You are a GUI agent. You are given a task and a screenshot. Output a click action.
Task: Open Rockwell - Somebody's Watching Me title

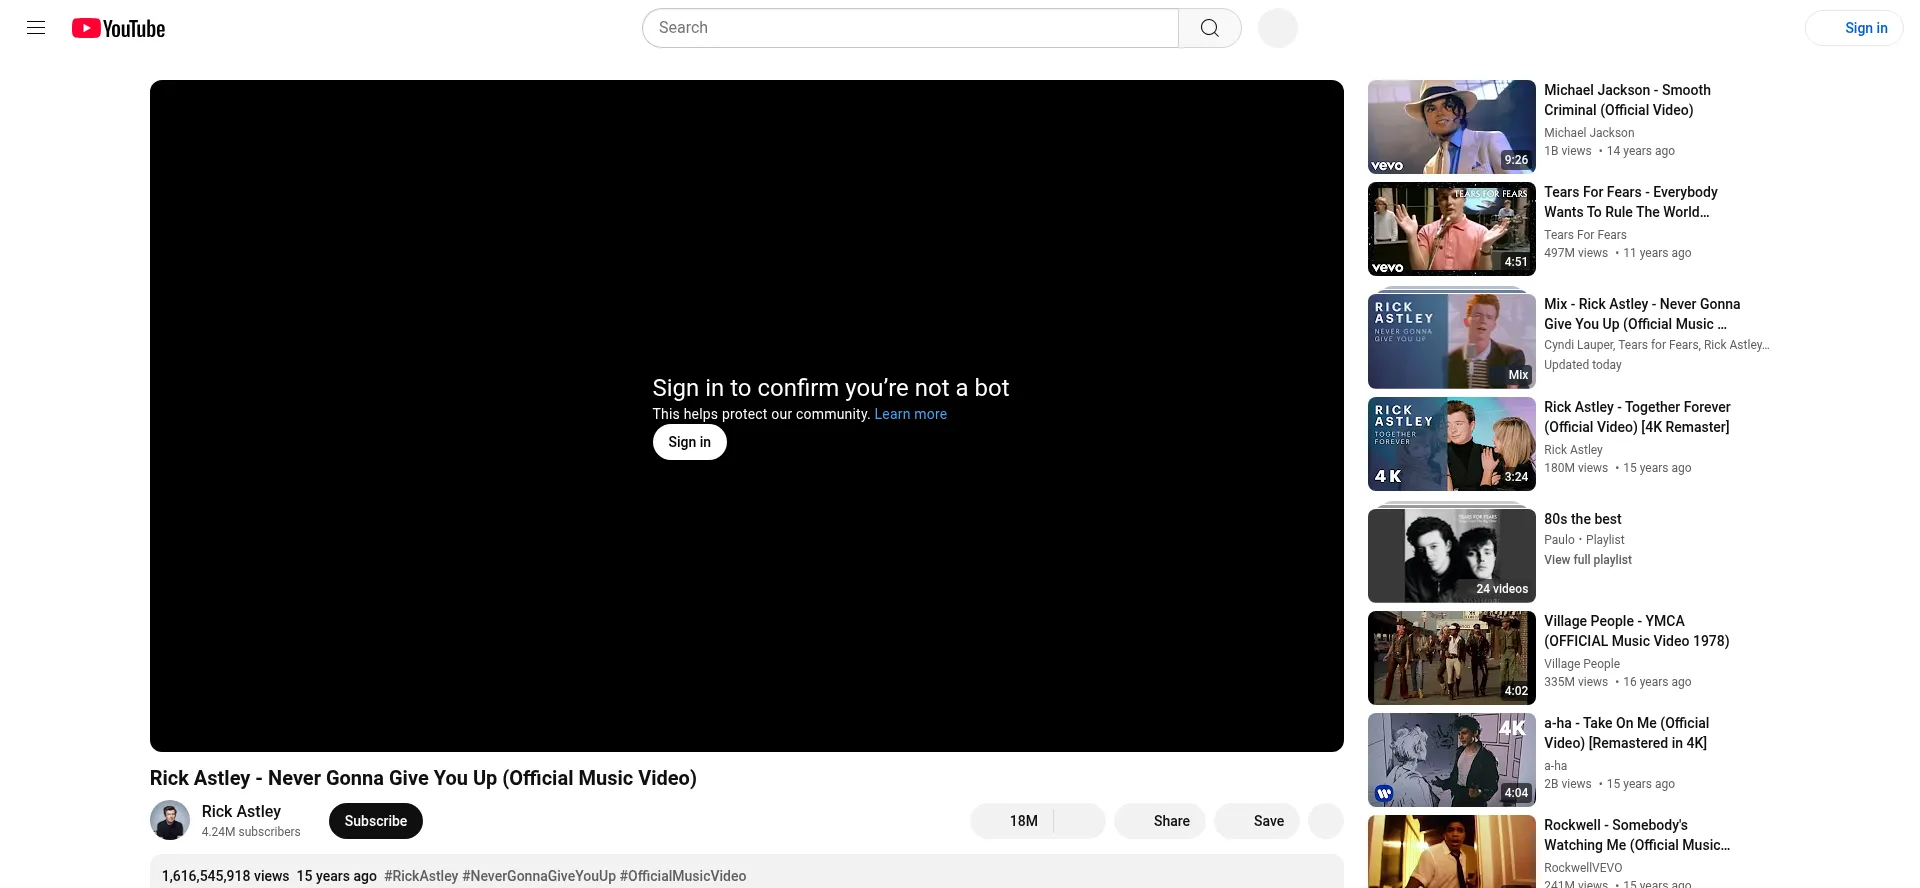pos(1637,835)
